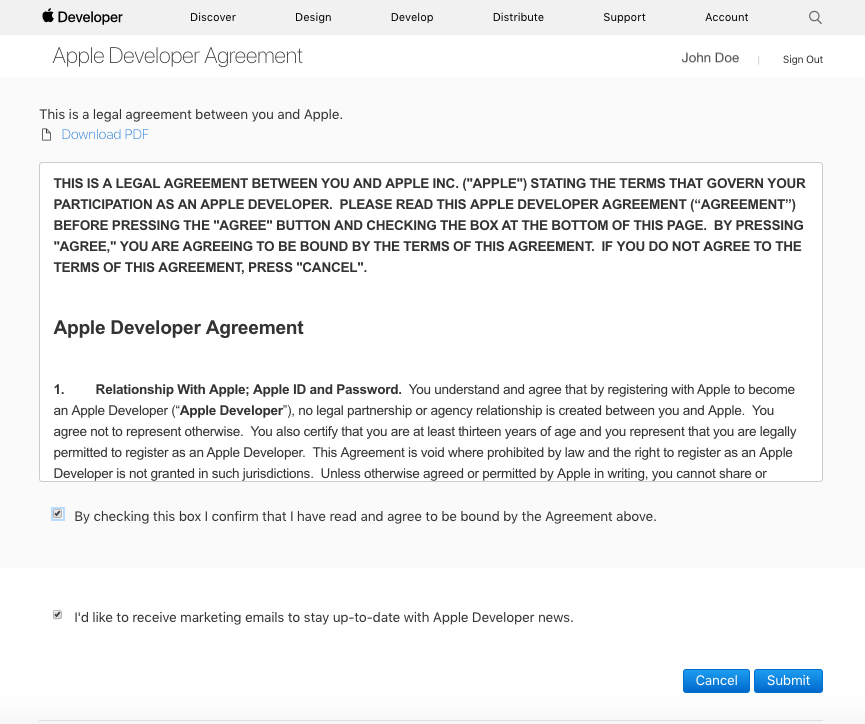This screenshot has width=865, height=724.
Task: Click section heading "Relationship With Apple; Apple ID and Password."
Action: pyautogui.click(x=248, y=390)
